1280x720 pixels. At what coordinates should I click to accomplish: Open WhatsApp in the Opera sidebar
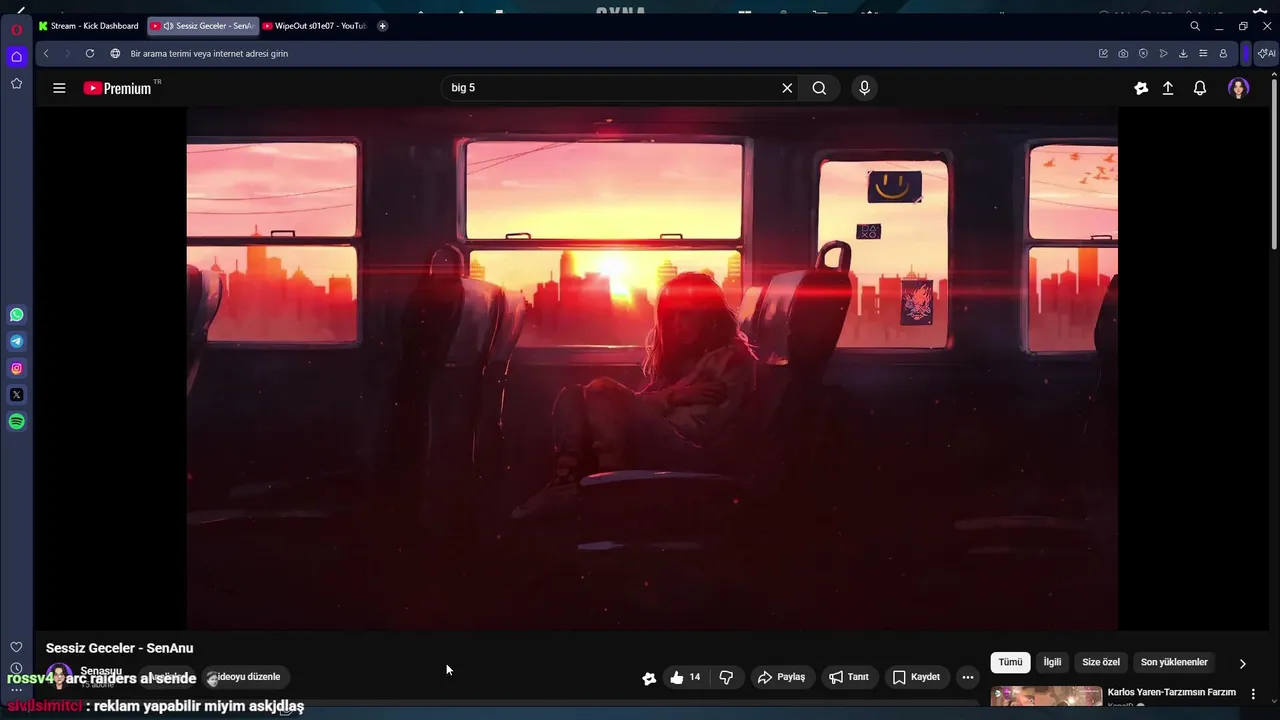[17, 315]
